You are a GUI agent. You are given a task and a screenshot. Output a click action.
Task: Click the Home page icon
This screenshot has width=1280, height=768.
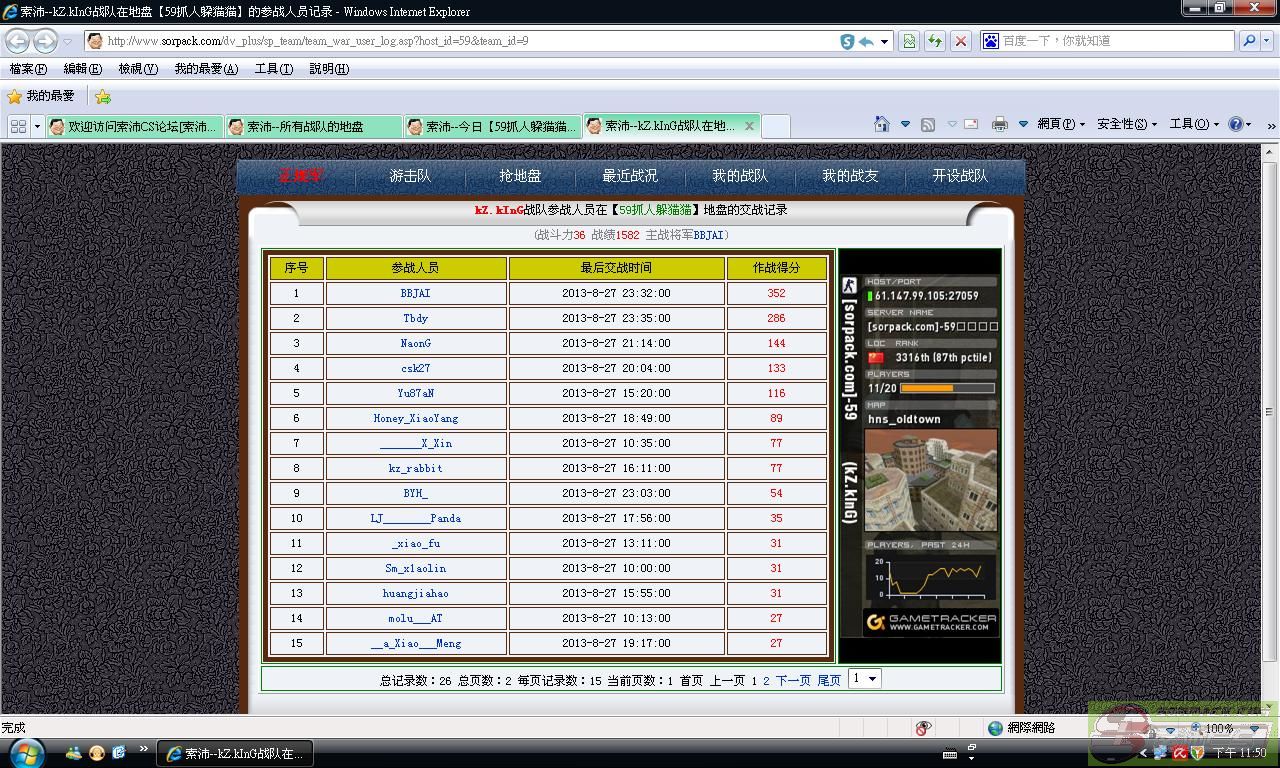(881, 124)
